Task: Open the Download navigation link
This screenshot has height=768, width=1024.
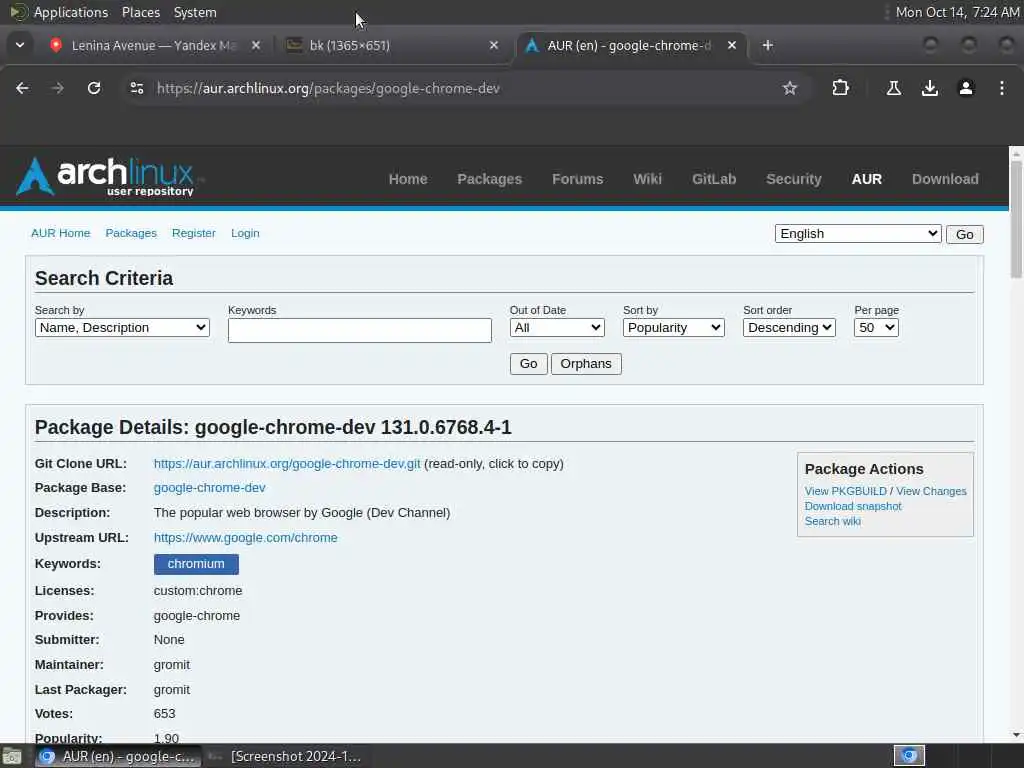Action: pos(945,179)
